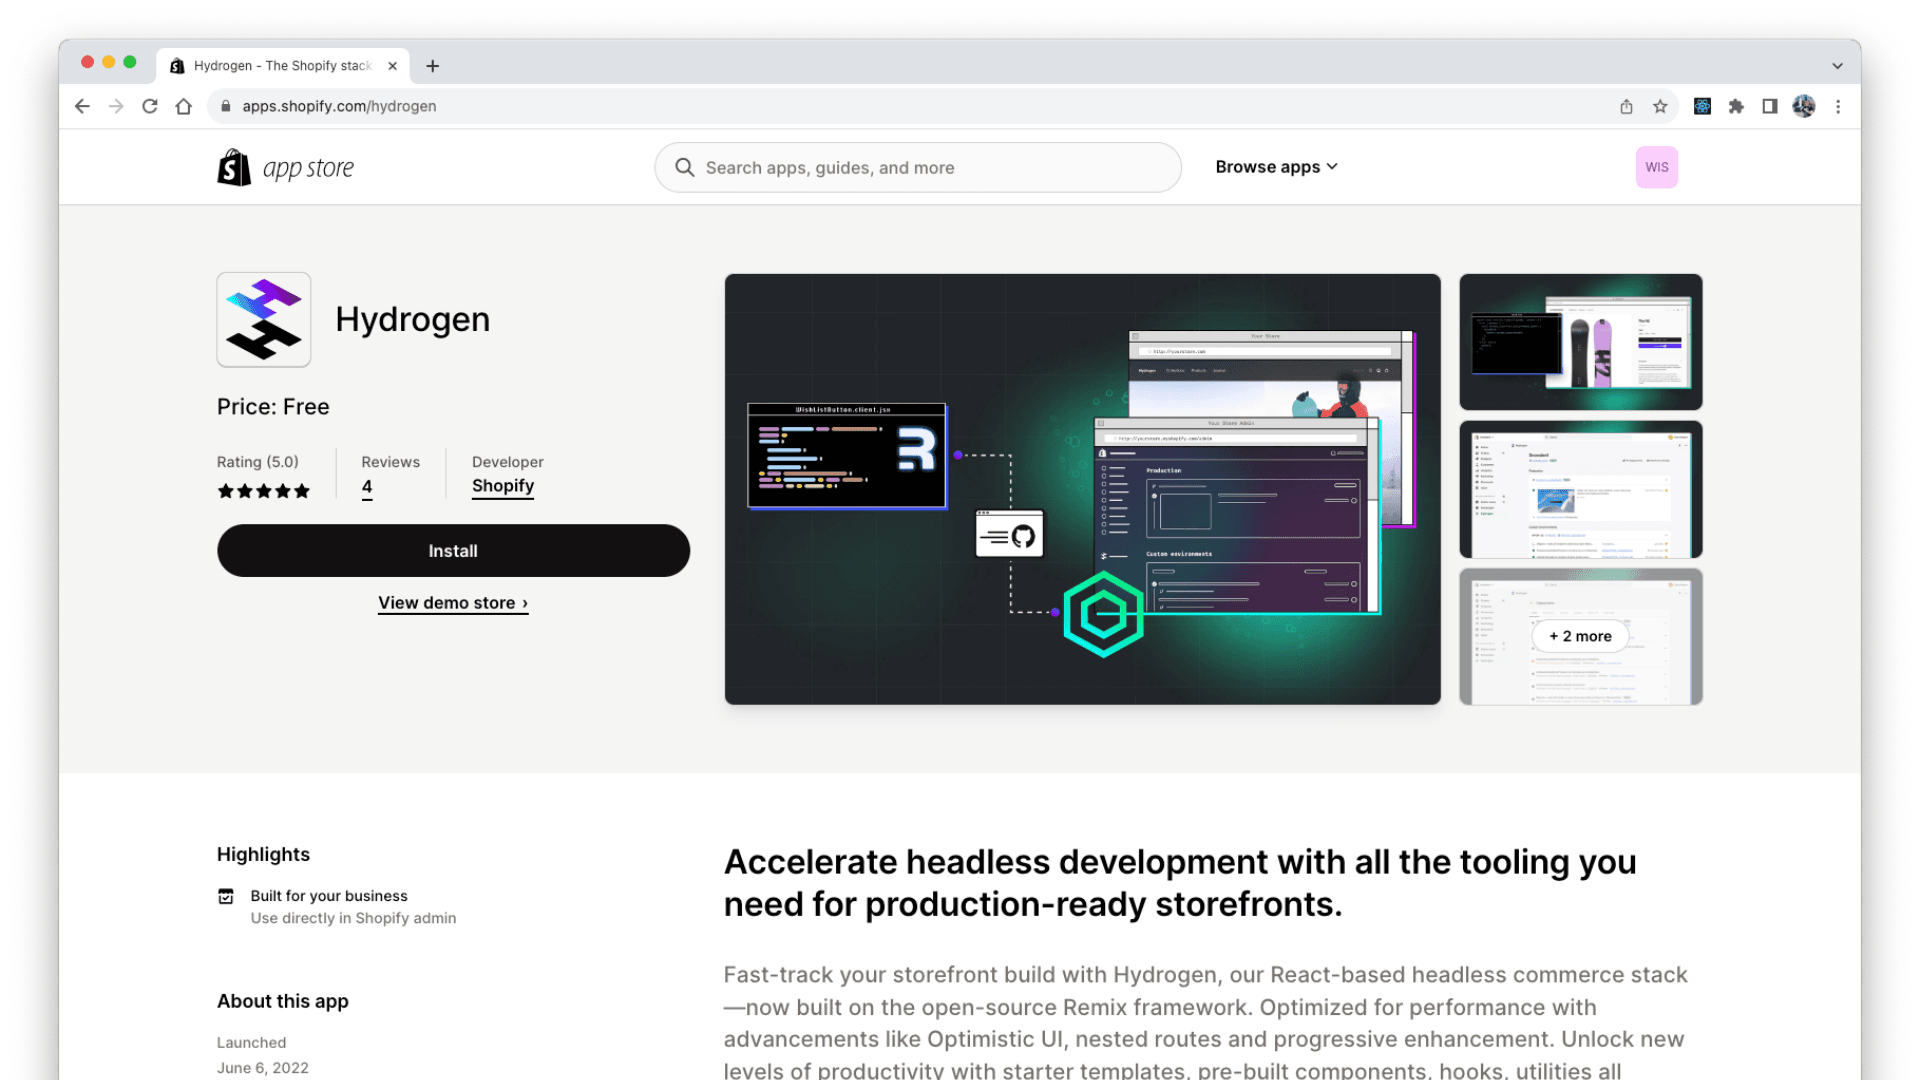Click the 'Accelerate headless development' headline
The width and height of the screenshot is (1920, 1080).
pos(1180,883)
